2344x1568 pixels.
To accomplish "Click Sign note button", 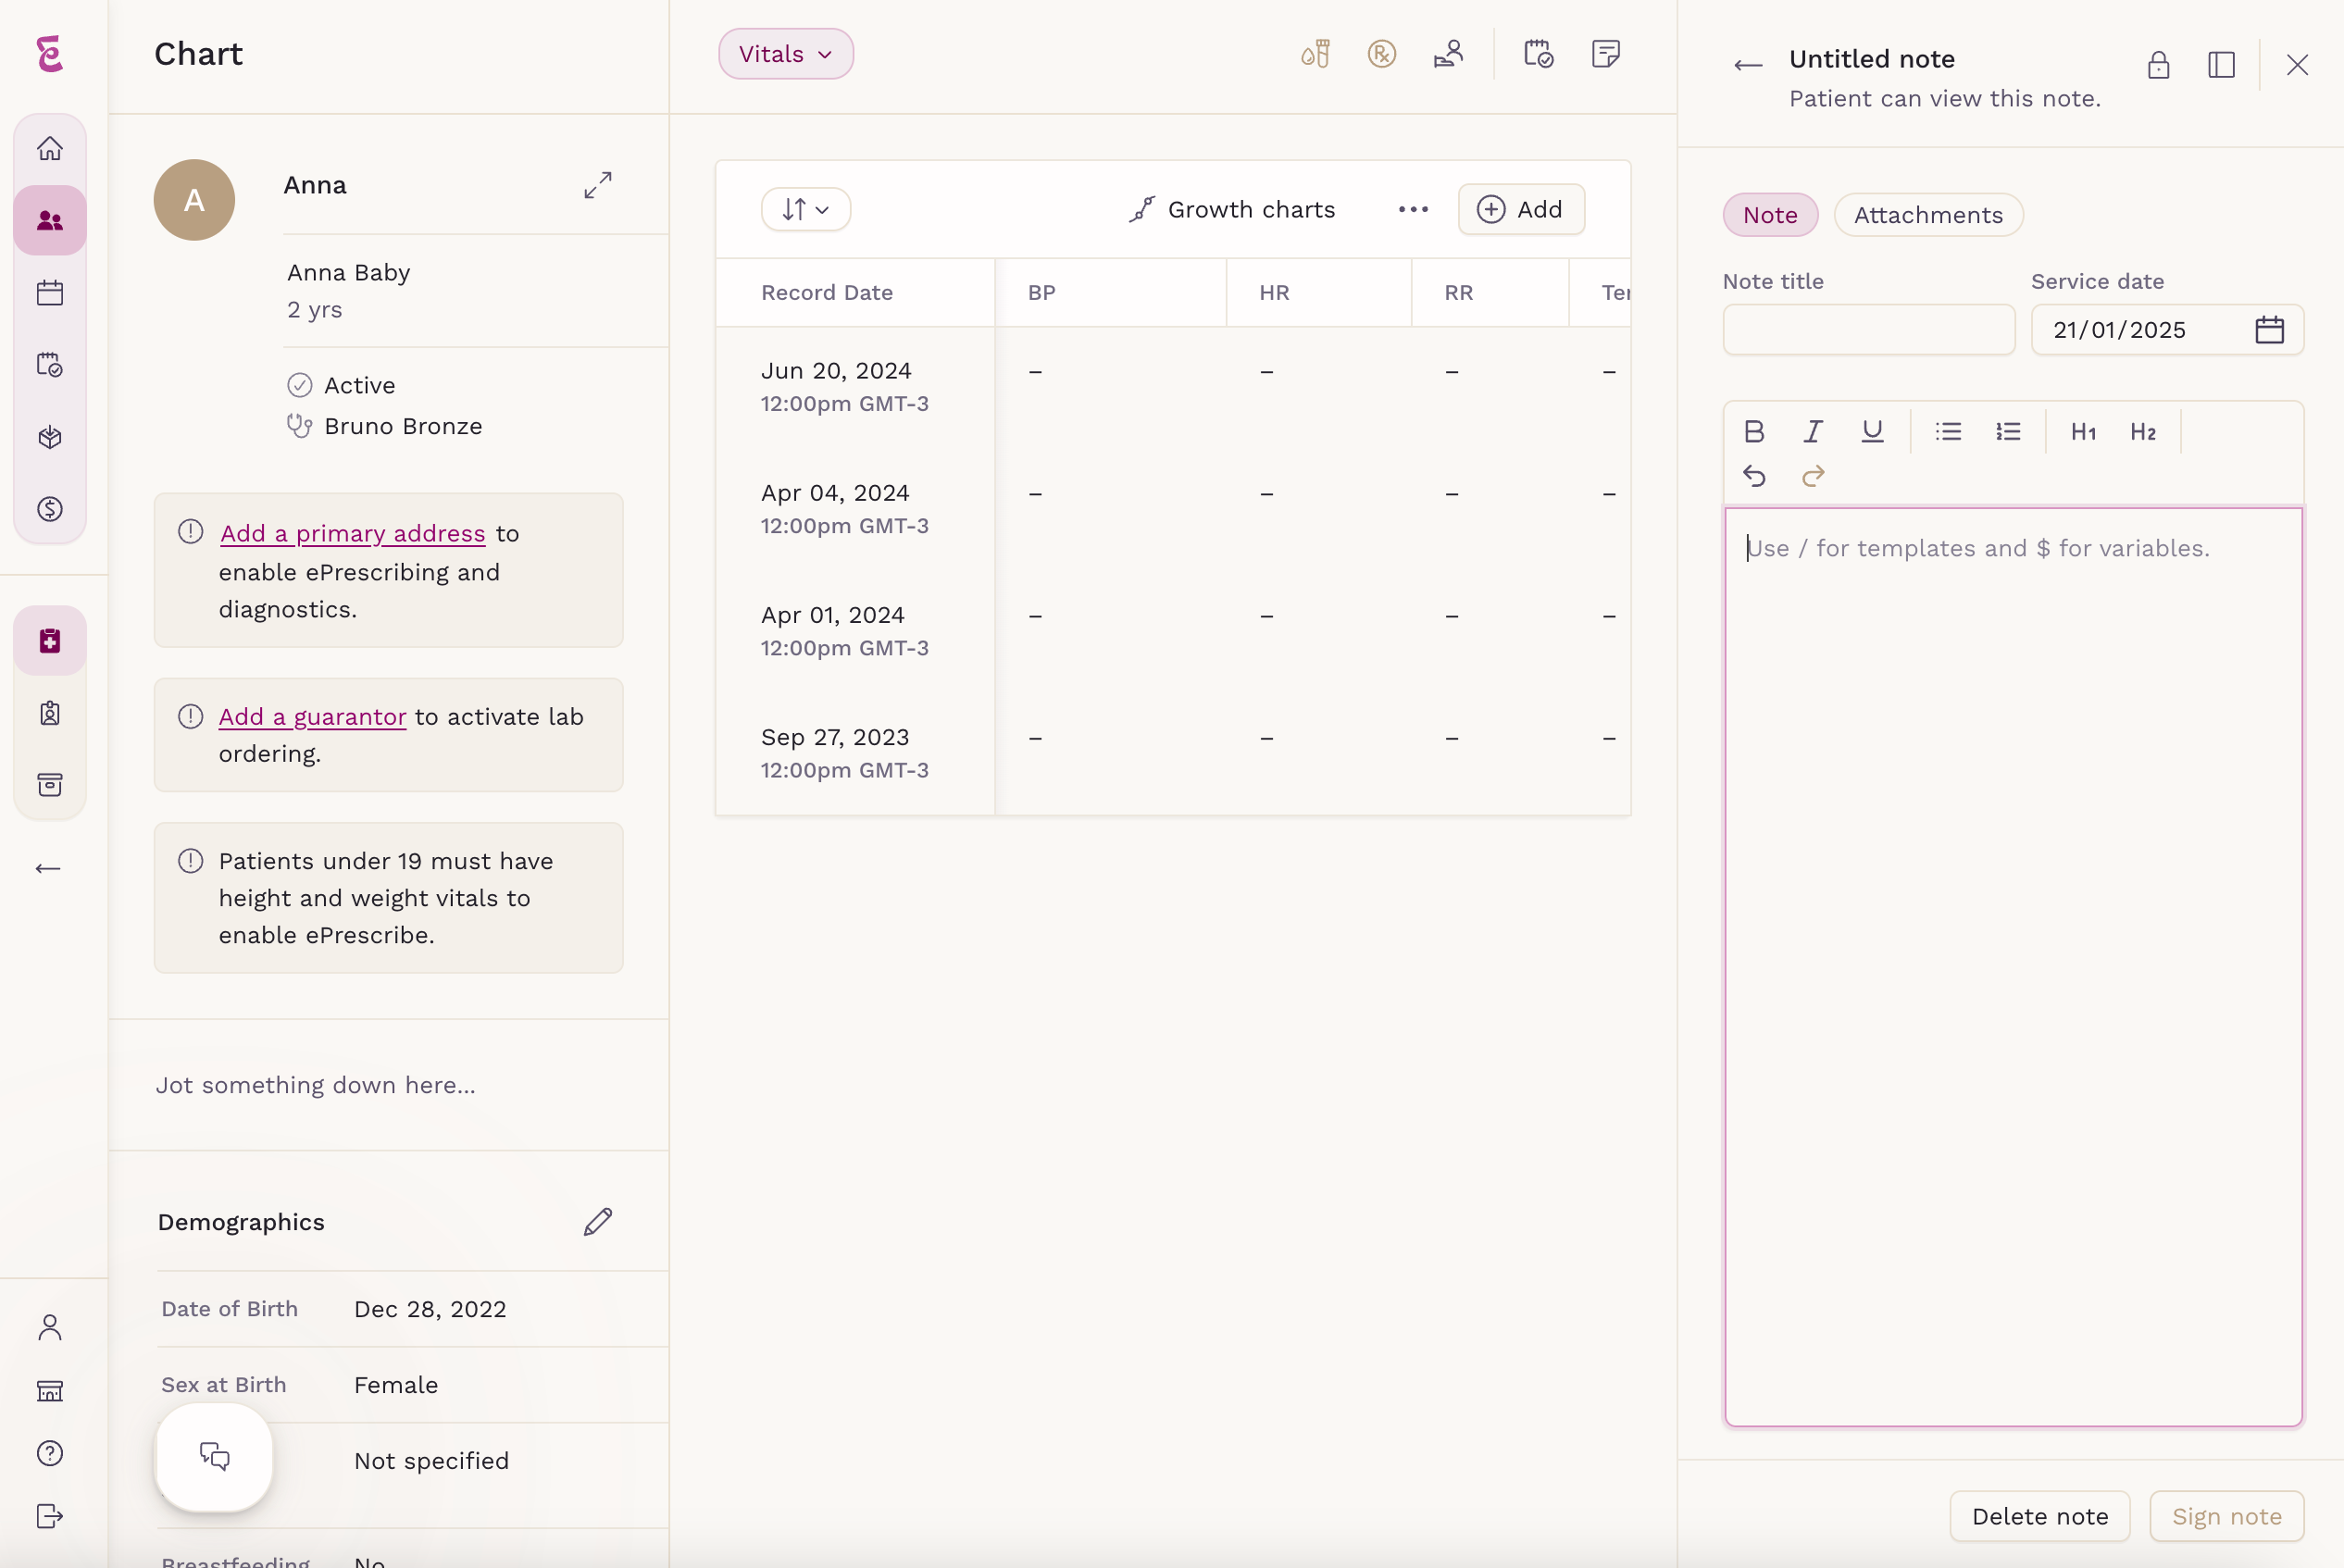I will 2227,1516.
